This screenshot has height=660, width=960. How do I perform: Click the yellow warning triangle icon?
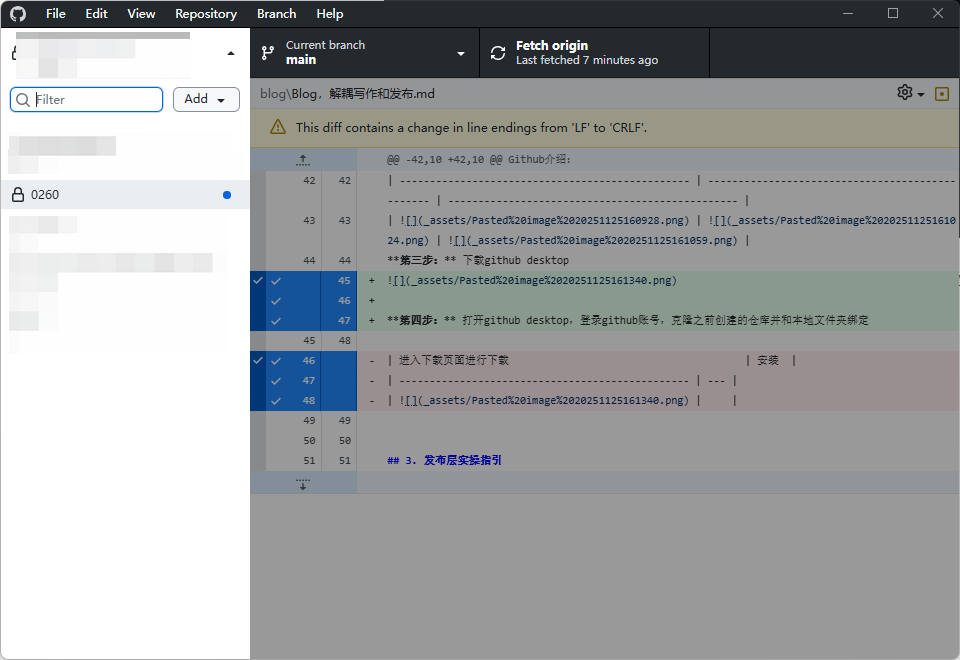click(x=278, y=127)
